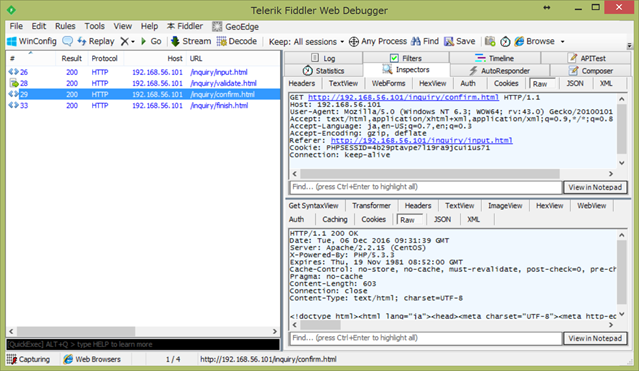
Task: Open the File menu
Action: (16, 26)
